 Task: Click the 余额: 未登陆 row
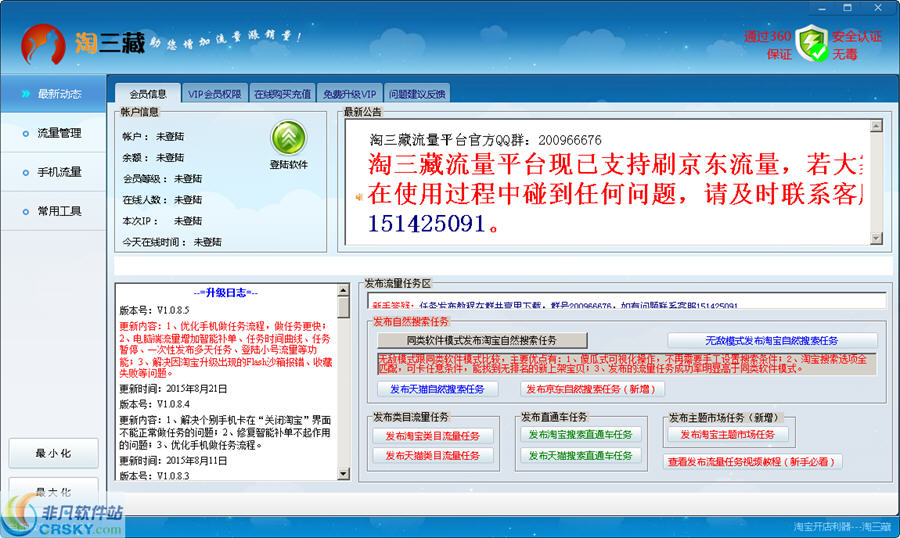pyautogui.click(x=153, y=157)
